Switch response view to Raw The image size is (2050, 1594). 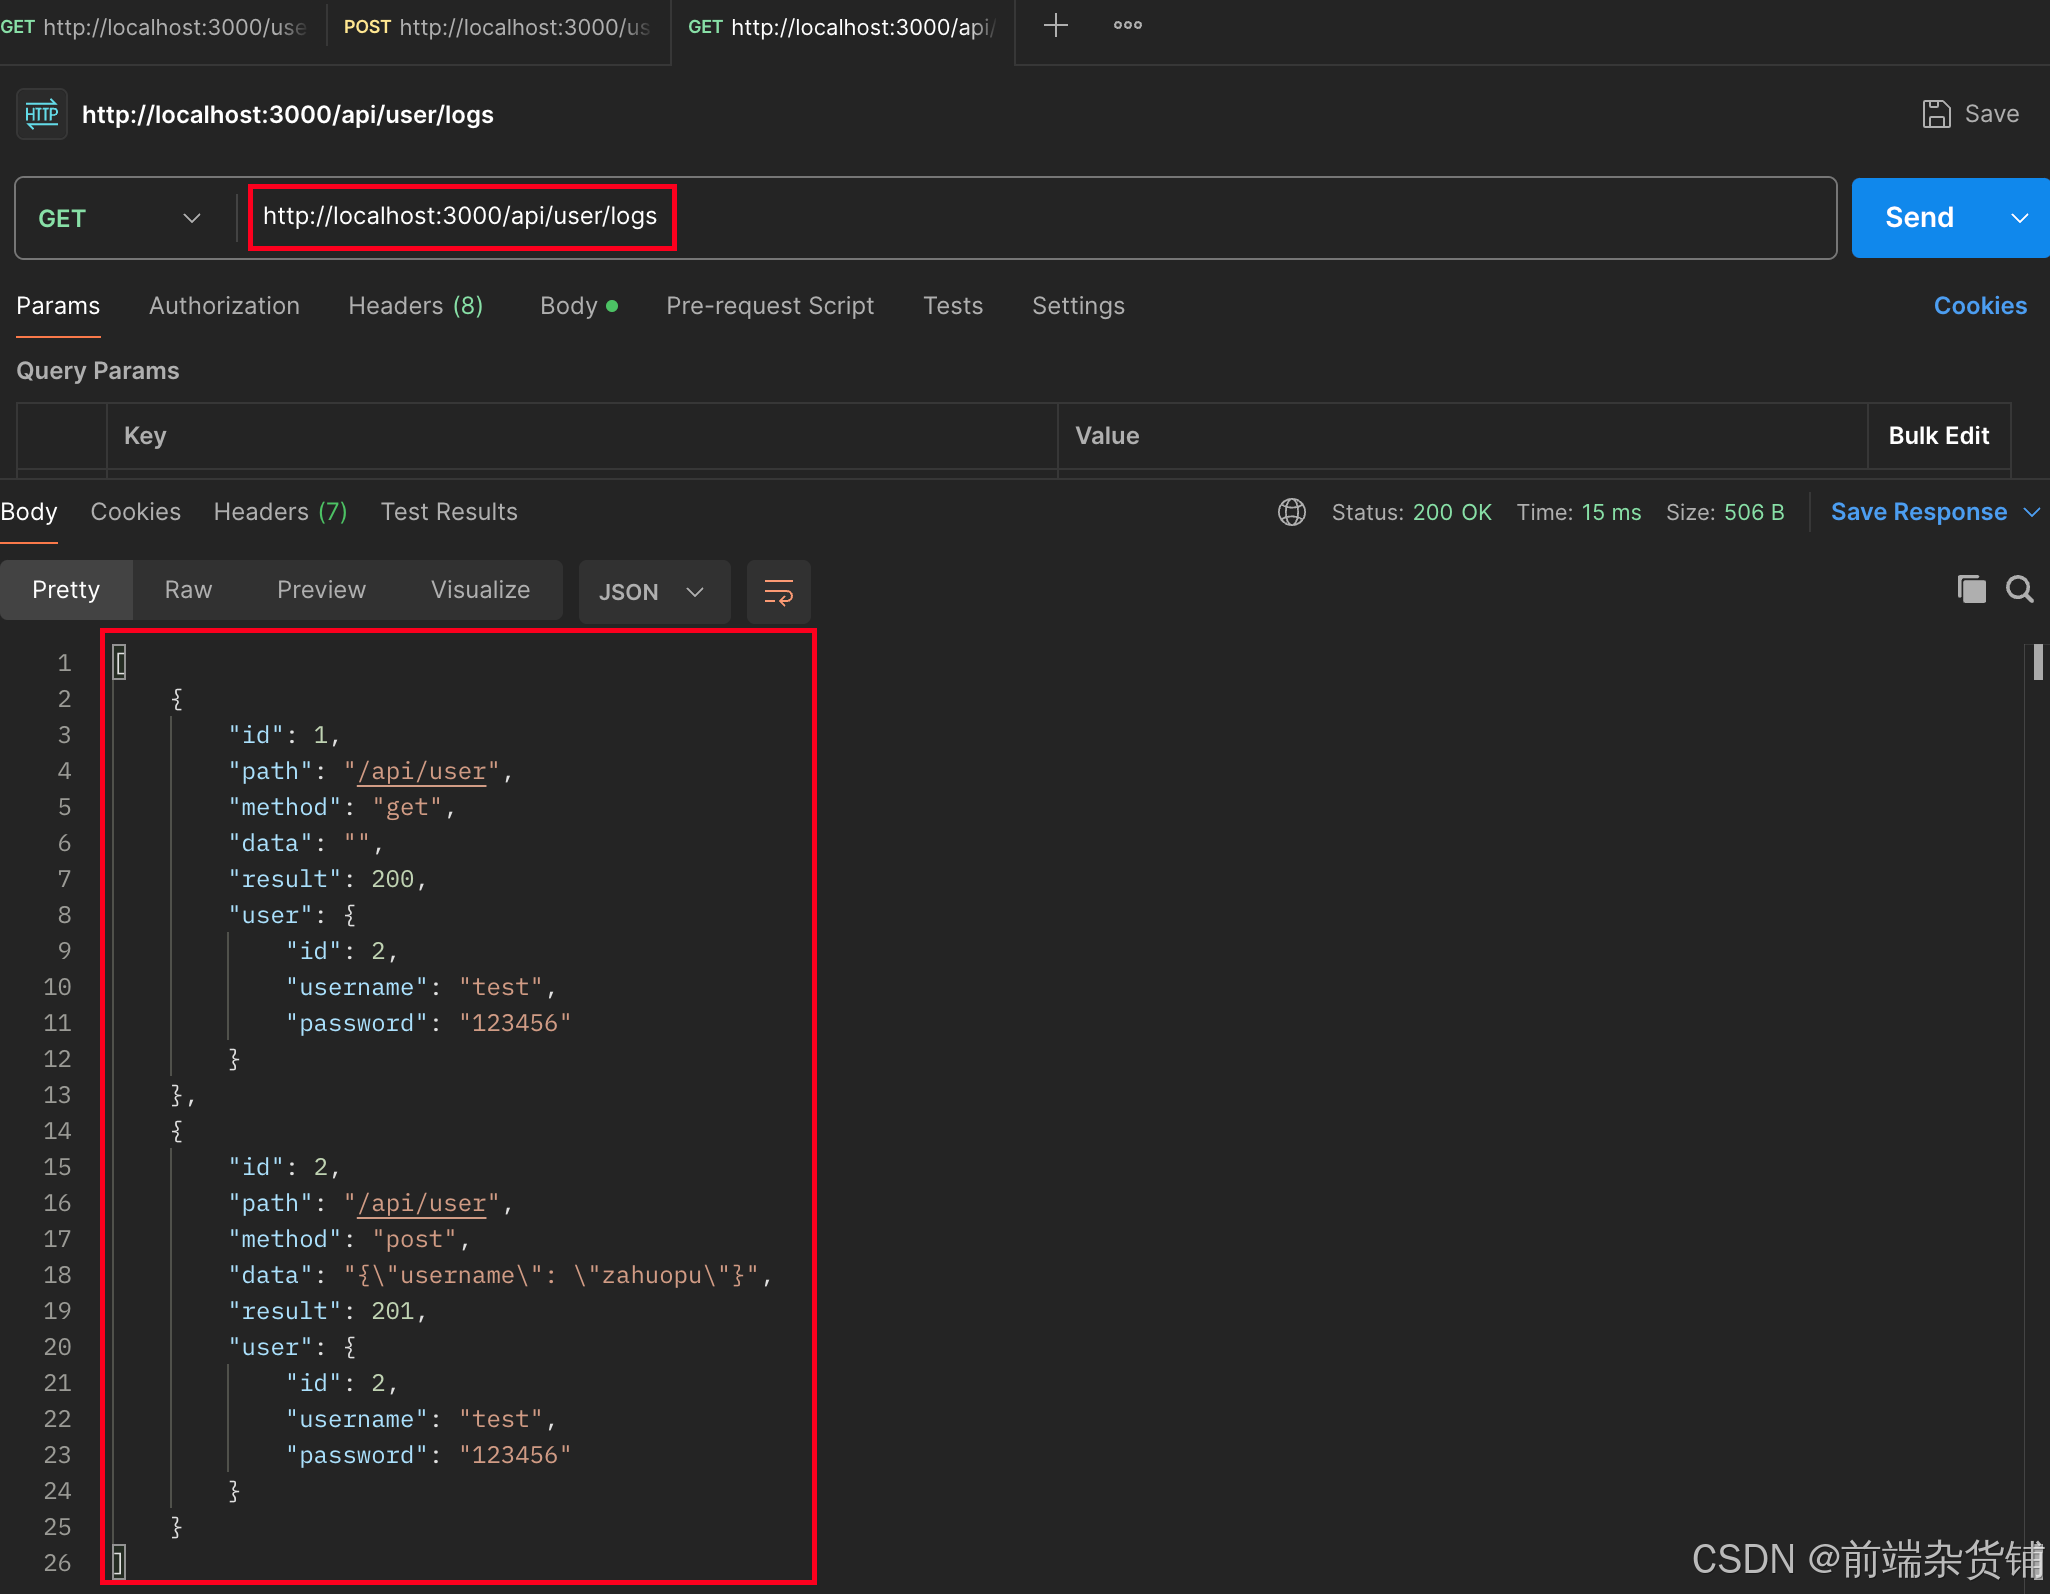click(x=188, y=590)
